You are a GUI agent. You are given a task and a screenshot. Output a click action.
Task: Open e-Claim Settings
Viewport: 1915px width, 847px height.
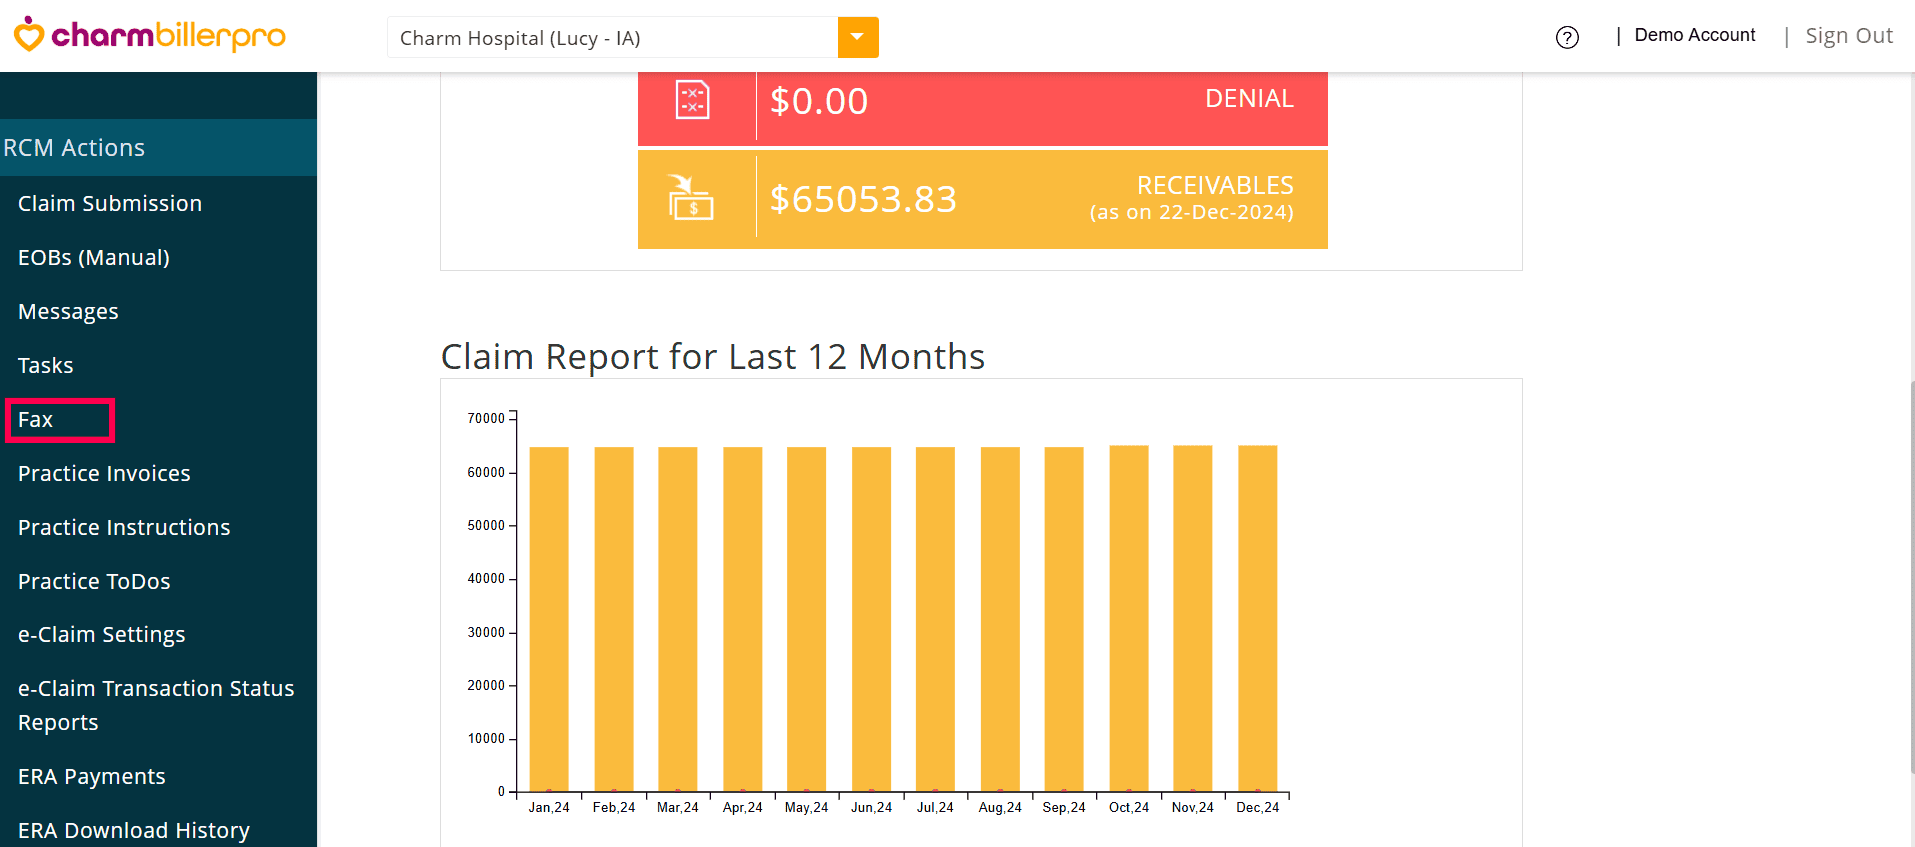pos(102,634)
